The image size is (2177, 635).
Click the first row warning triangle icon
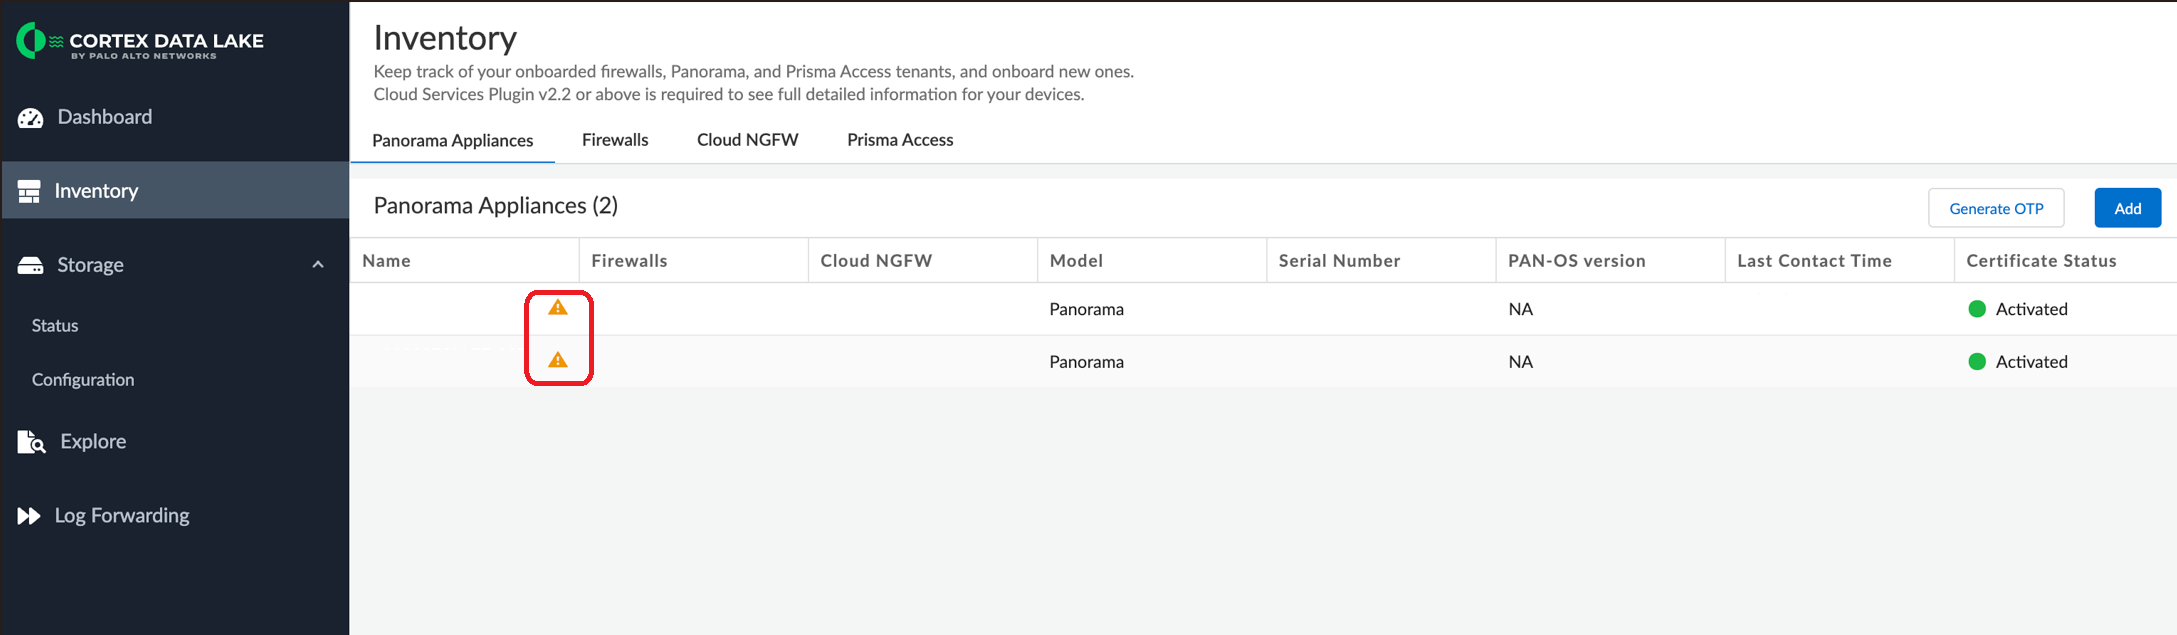click(558, 308)
